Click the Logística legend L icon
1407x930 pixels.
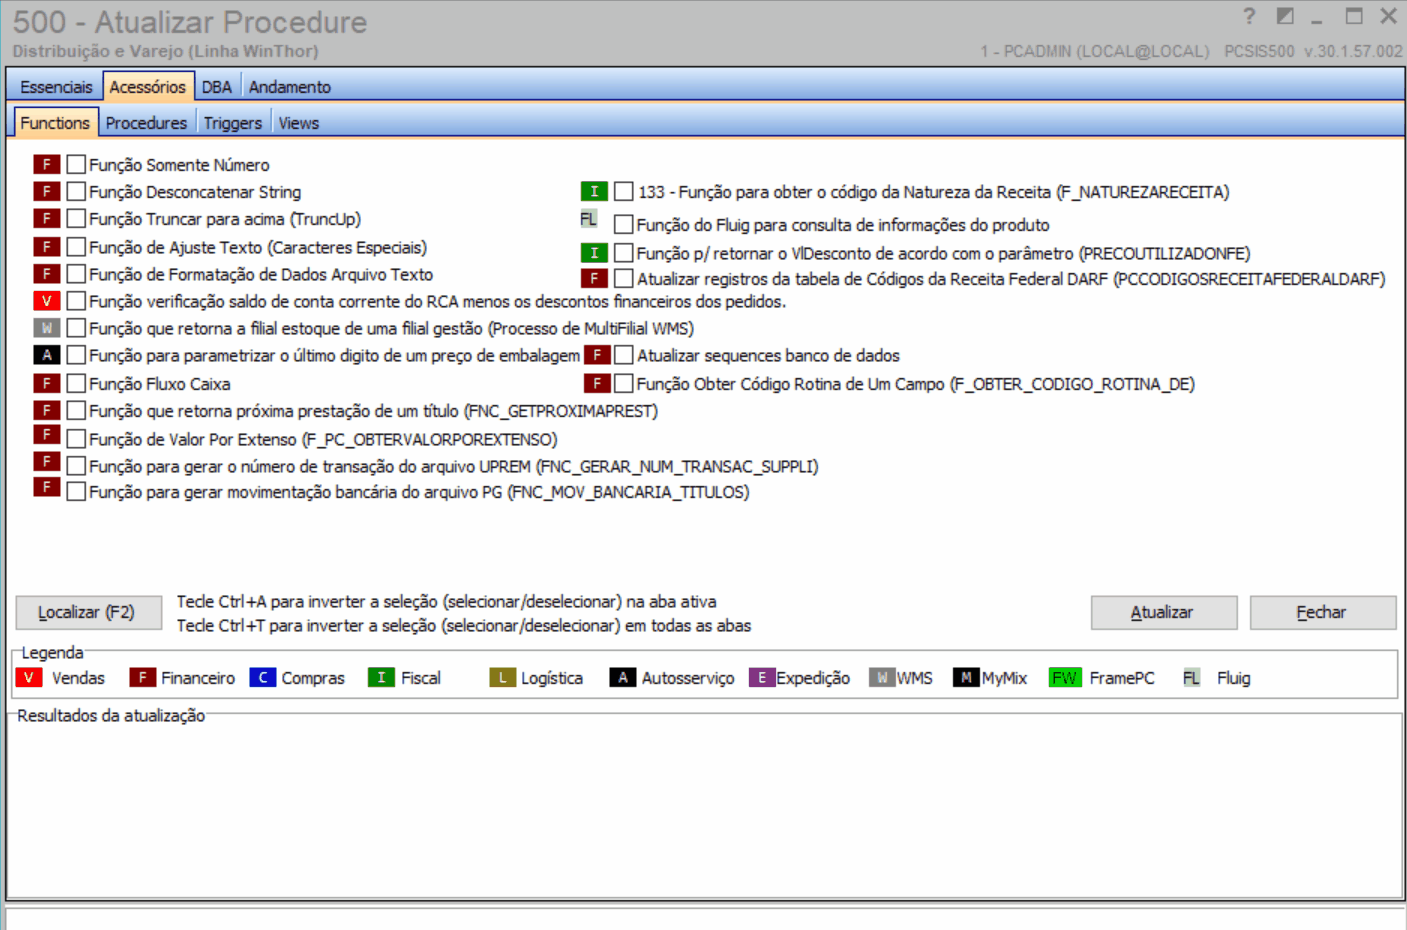(x=502, y=678)
